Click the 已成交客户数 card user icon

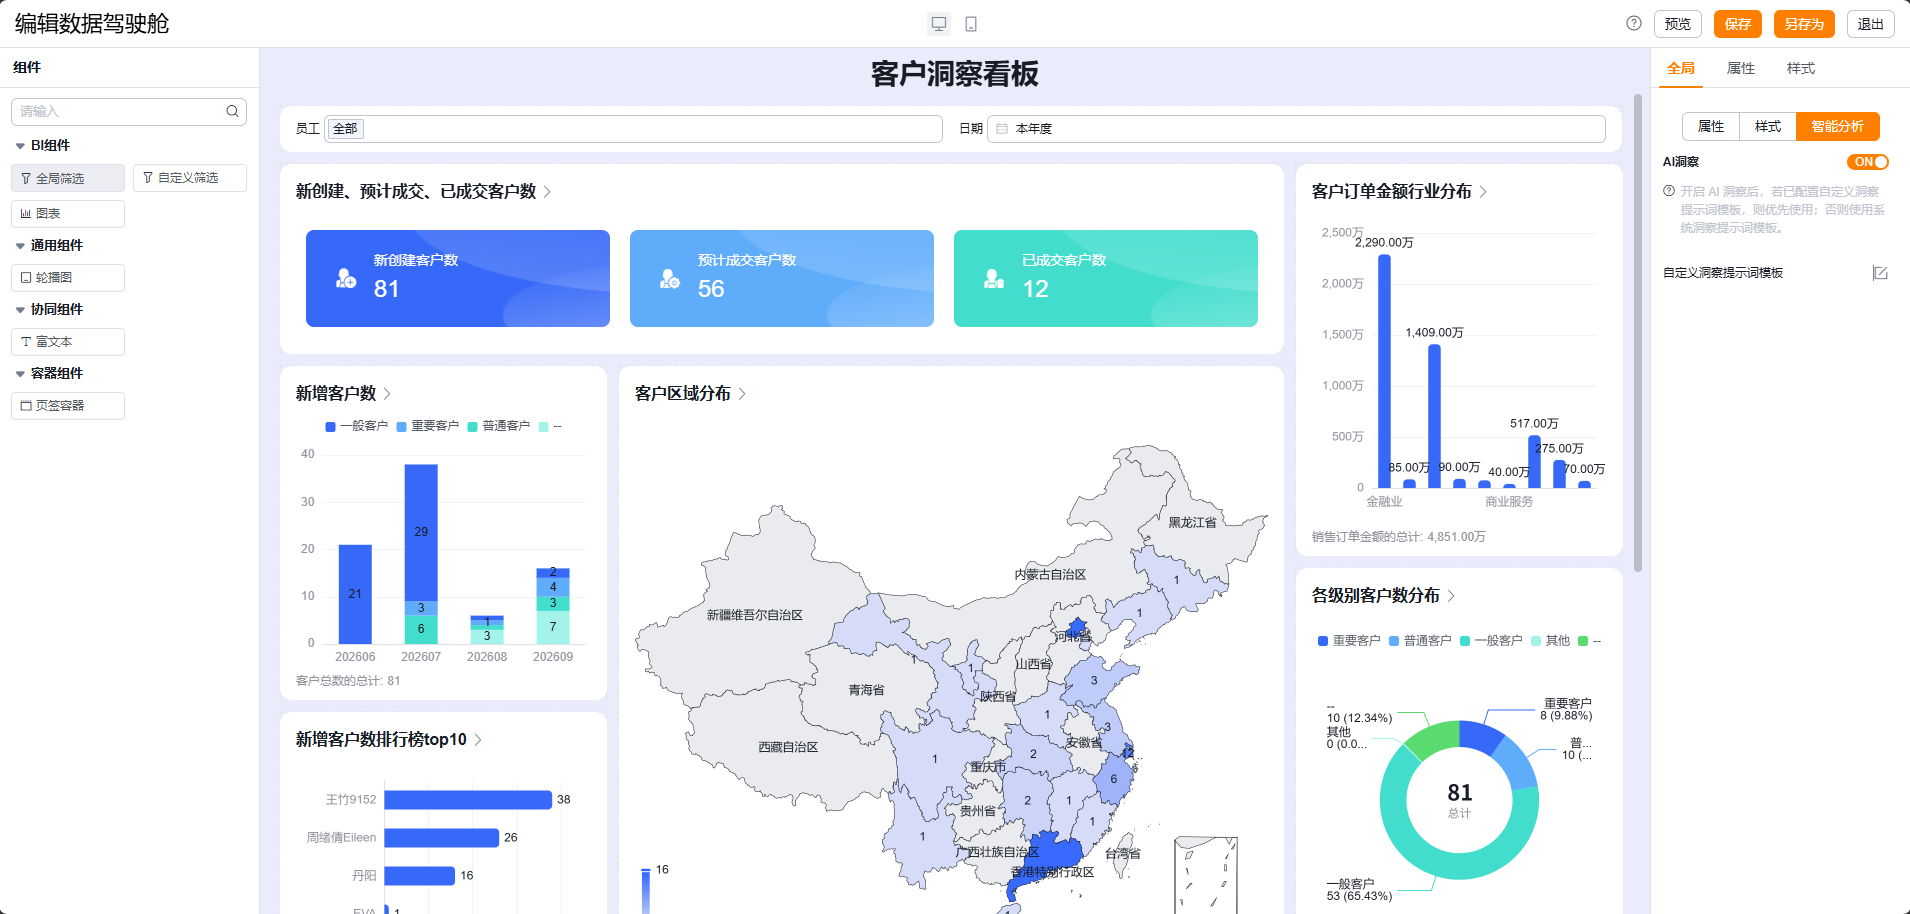point(994,278)
